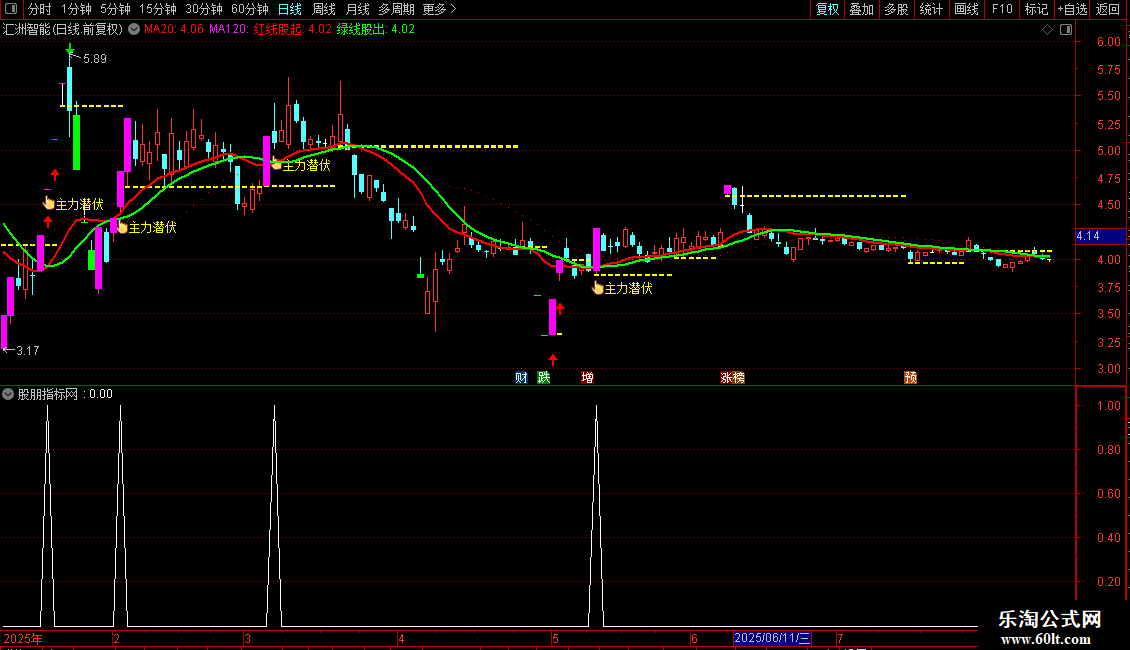Open the 复权 adjustment option
This screenshot has width=1130, height=650.
coord(827,9)
